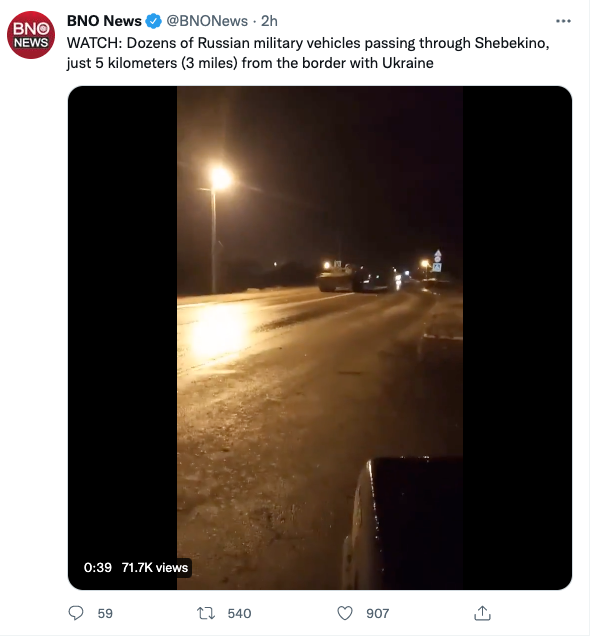Click the like count 907
This screenshot has height=636, width=601.
coord(376,613)
